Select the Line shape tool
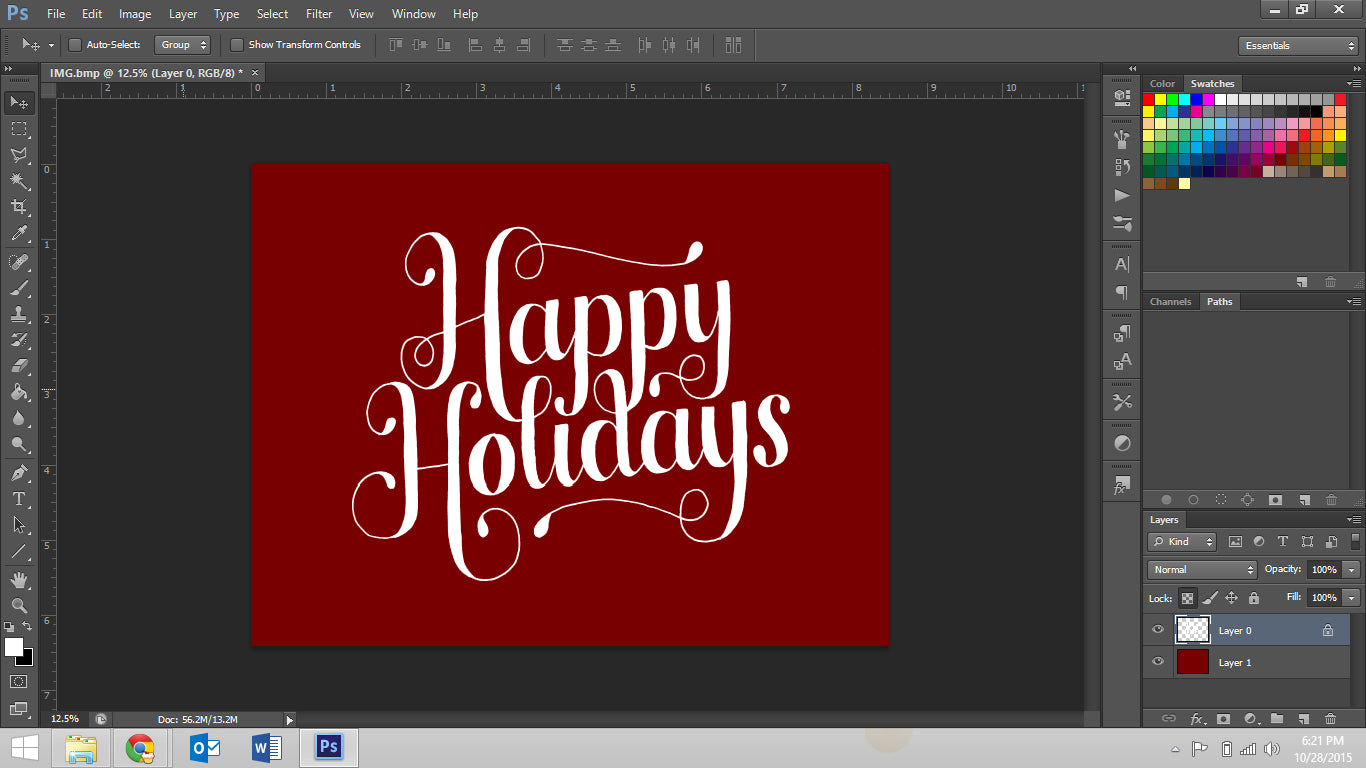The height and width of the screenshot is (768, 1366). click(19, 551)
